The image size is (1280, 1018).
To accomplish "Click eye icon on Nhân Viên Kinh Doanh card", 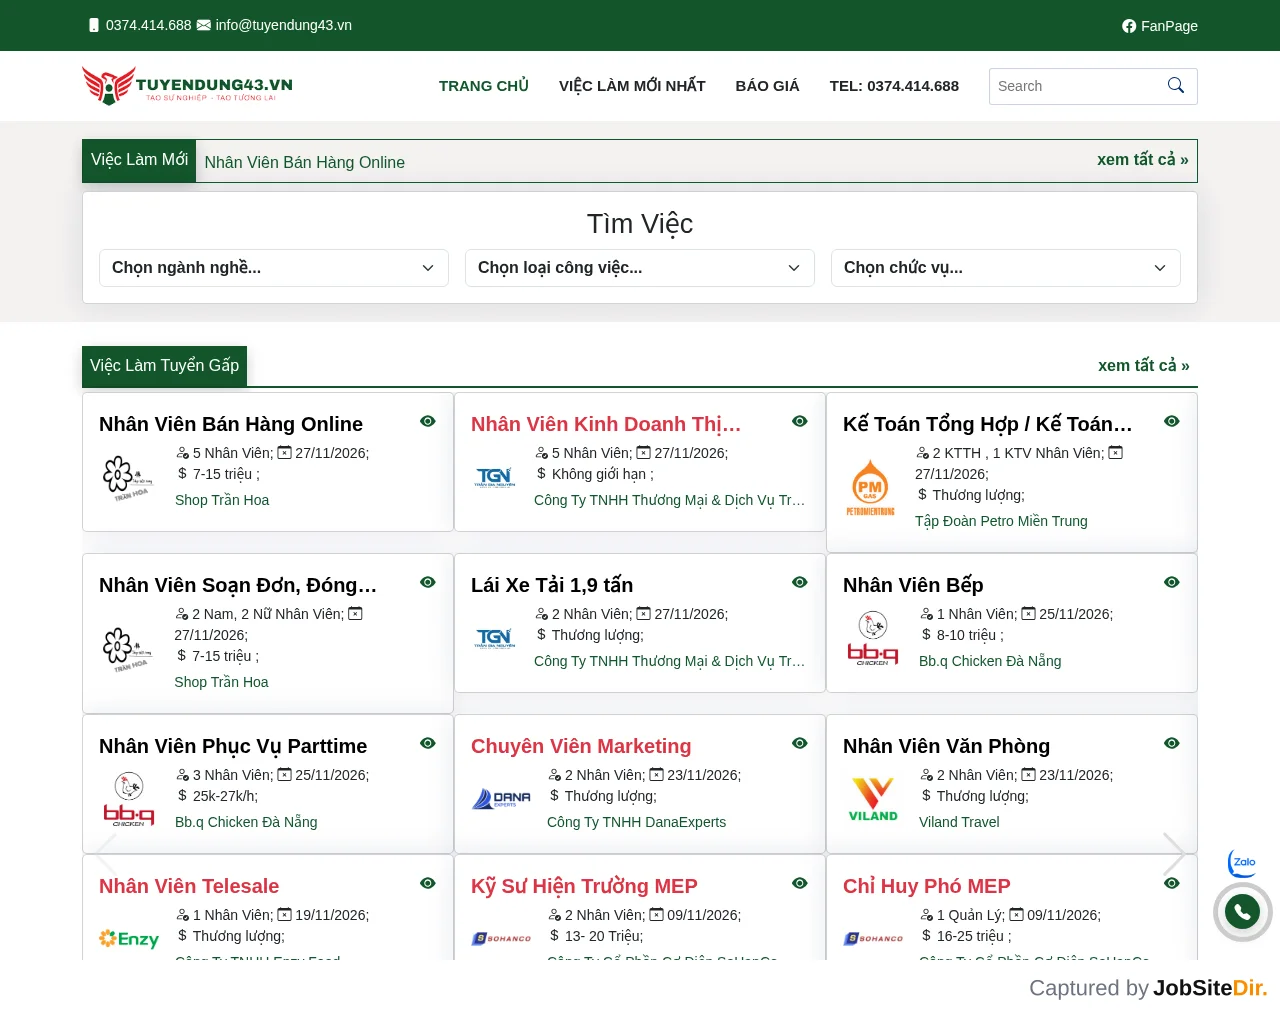I will pos(800,421).
